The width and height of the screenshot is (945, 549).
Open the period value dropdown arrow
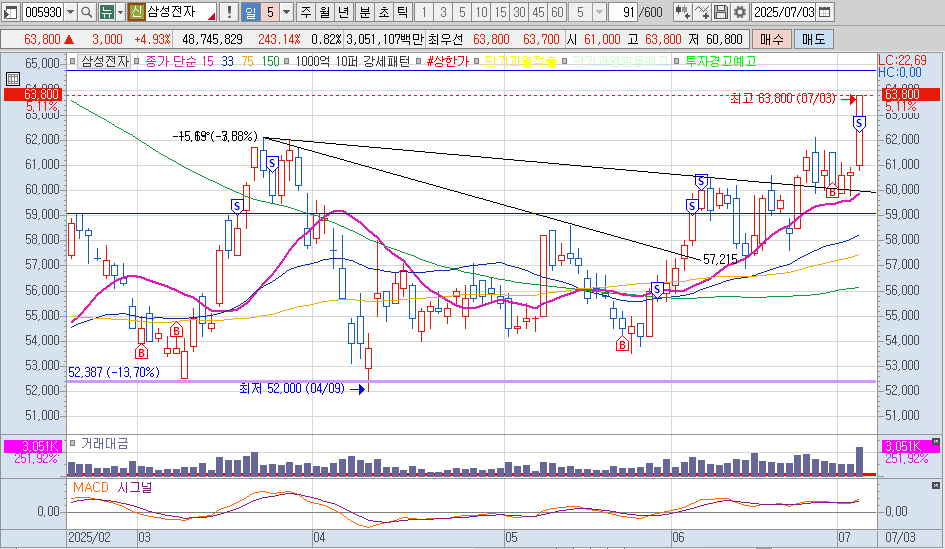286,11
